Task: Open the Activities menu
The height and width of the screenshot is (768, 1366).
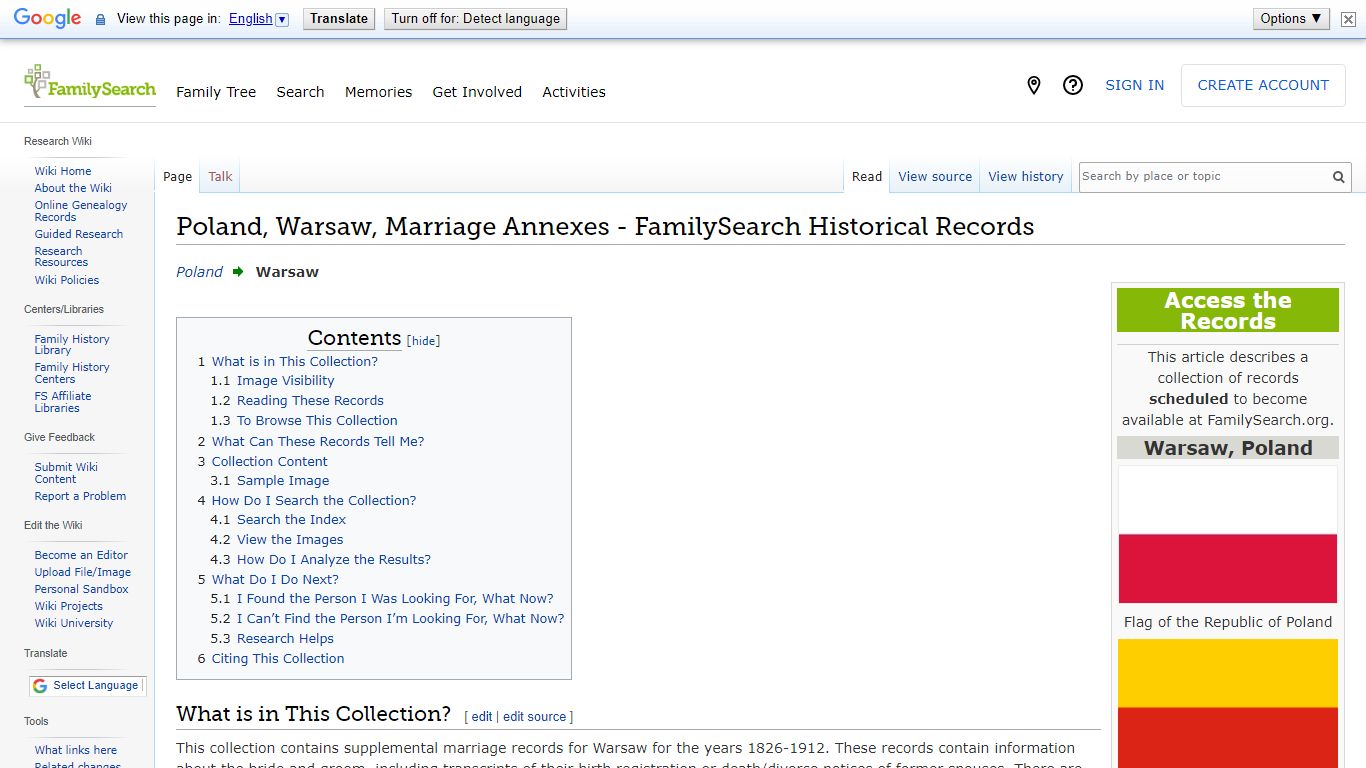Action: pyautogui.click(x=574, y=92)
